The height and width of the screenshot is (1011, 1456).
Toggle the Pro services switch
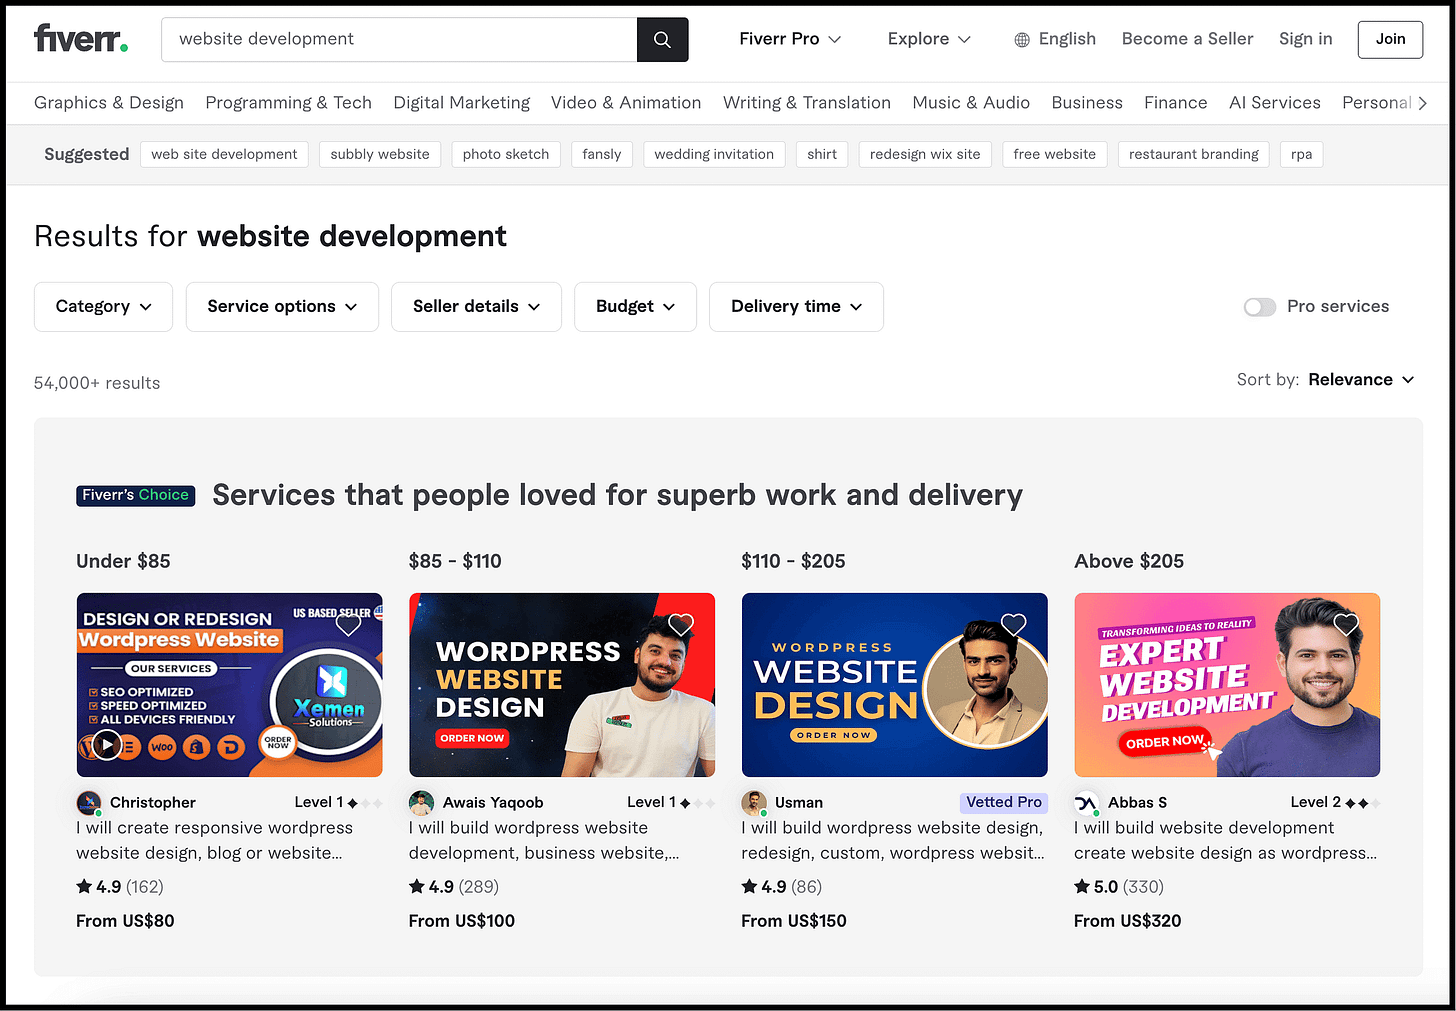pos(1259,307)
